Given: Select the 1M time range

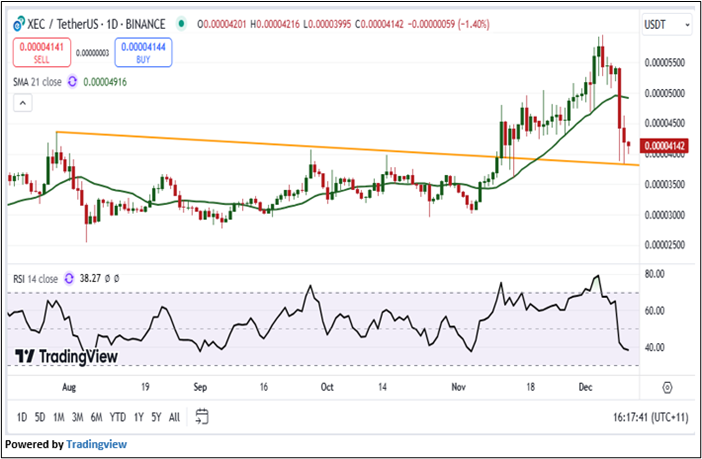Looking at the screenshot, I should pyautogui.click(x=59, y=417).
